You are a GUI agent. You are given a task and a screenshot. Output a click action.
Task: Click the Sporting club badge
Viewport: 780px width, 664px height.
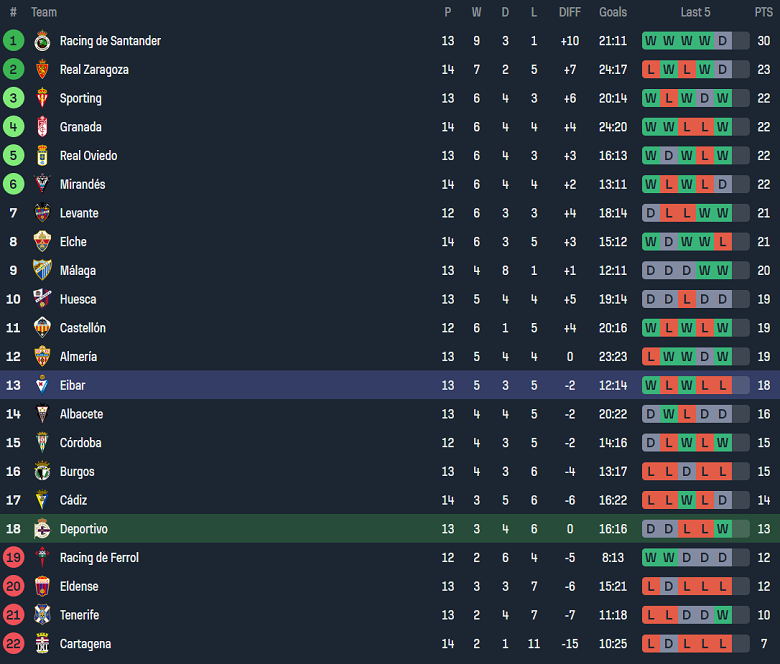(x=42, y=98)
